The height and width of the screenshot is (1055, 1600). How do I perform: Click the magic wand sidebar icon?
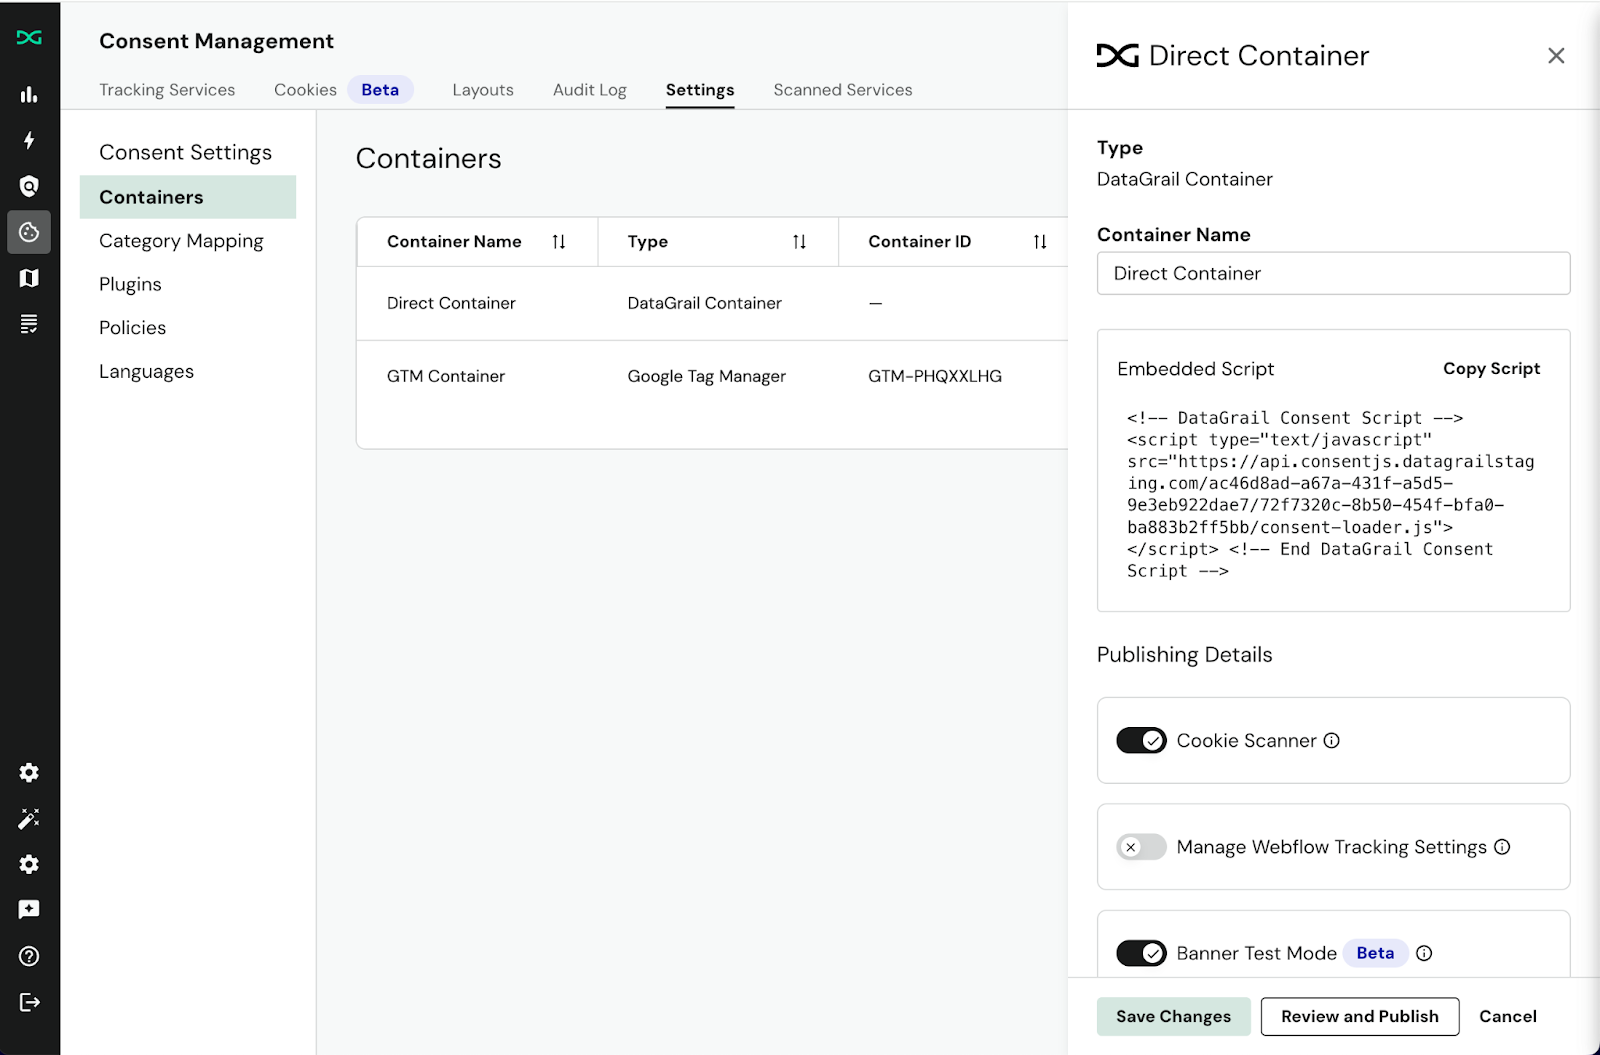coord(29,819)
